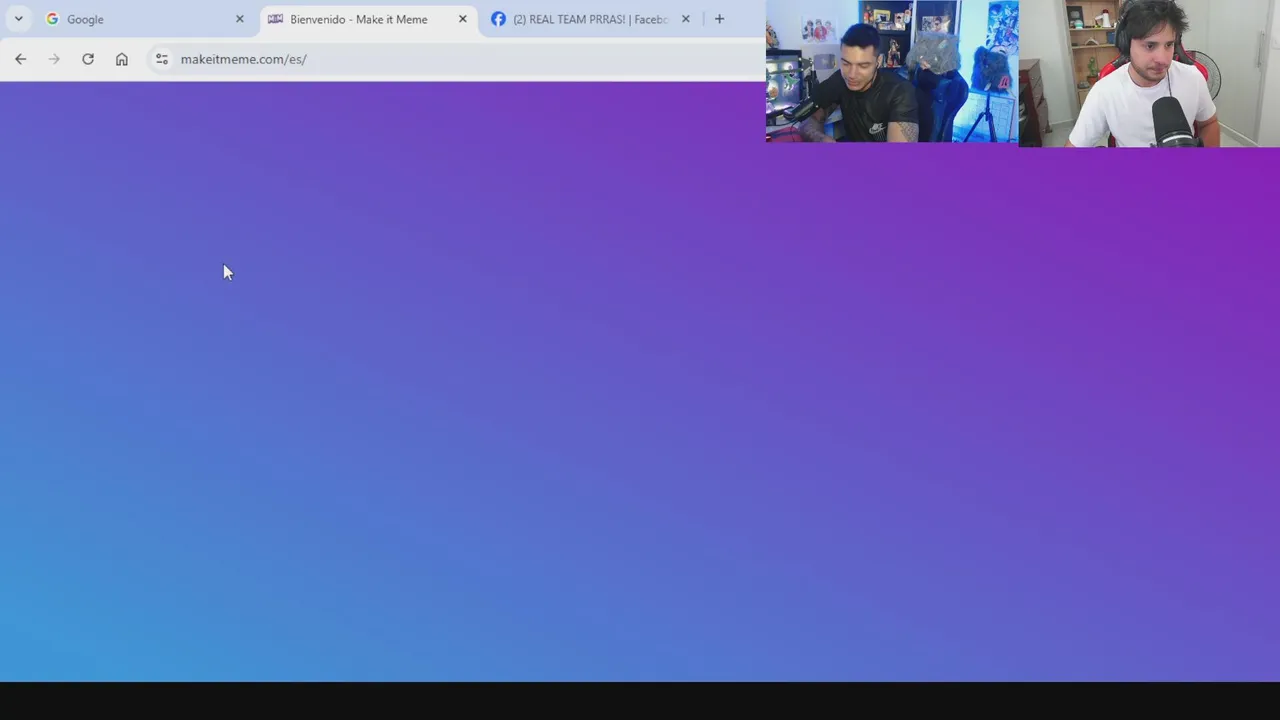This screenshot has width=1280, height=720.
Task: Switch to the REAL TEAM PRRAS Facebook tab
Action: 590,19
